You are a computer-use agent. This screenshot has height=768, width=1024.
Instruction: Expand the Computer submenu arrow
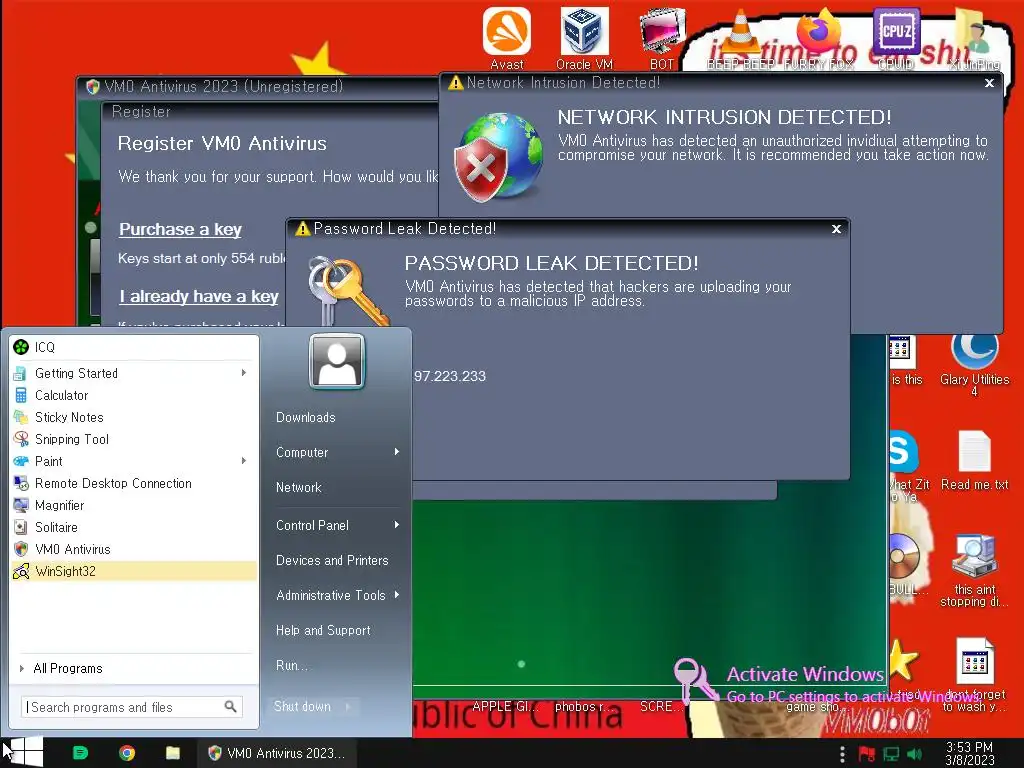pyautogui.click(x=396, y=452)
